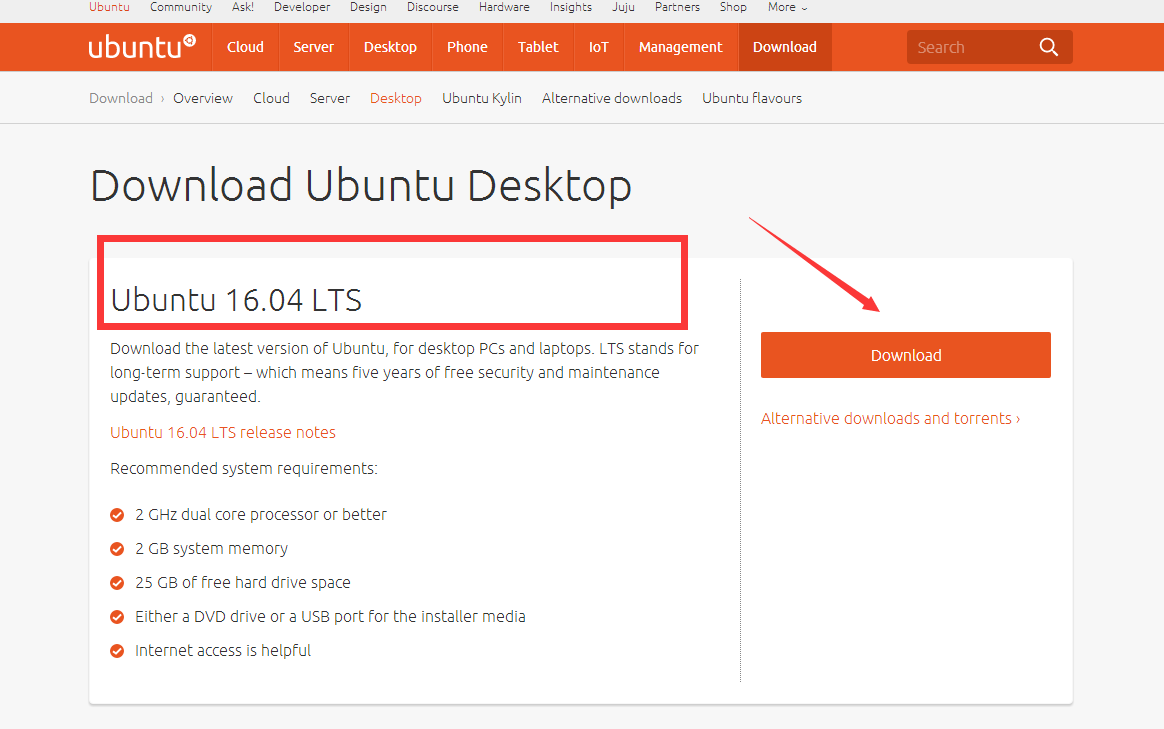Open the Cloud main navigation item
Screen dimensions: 1164x729
click(245, 47)
